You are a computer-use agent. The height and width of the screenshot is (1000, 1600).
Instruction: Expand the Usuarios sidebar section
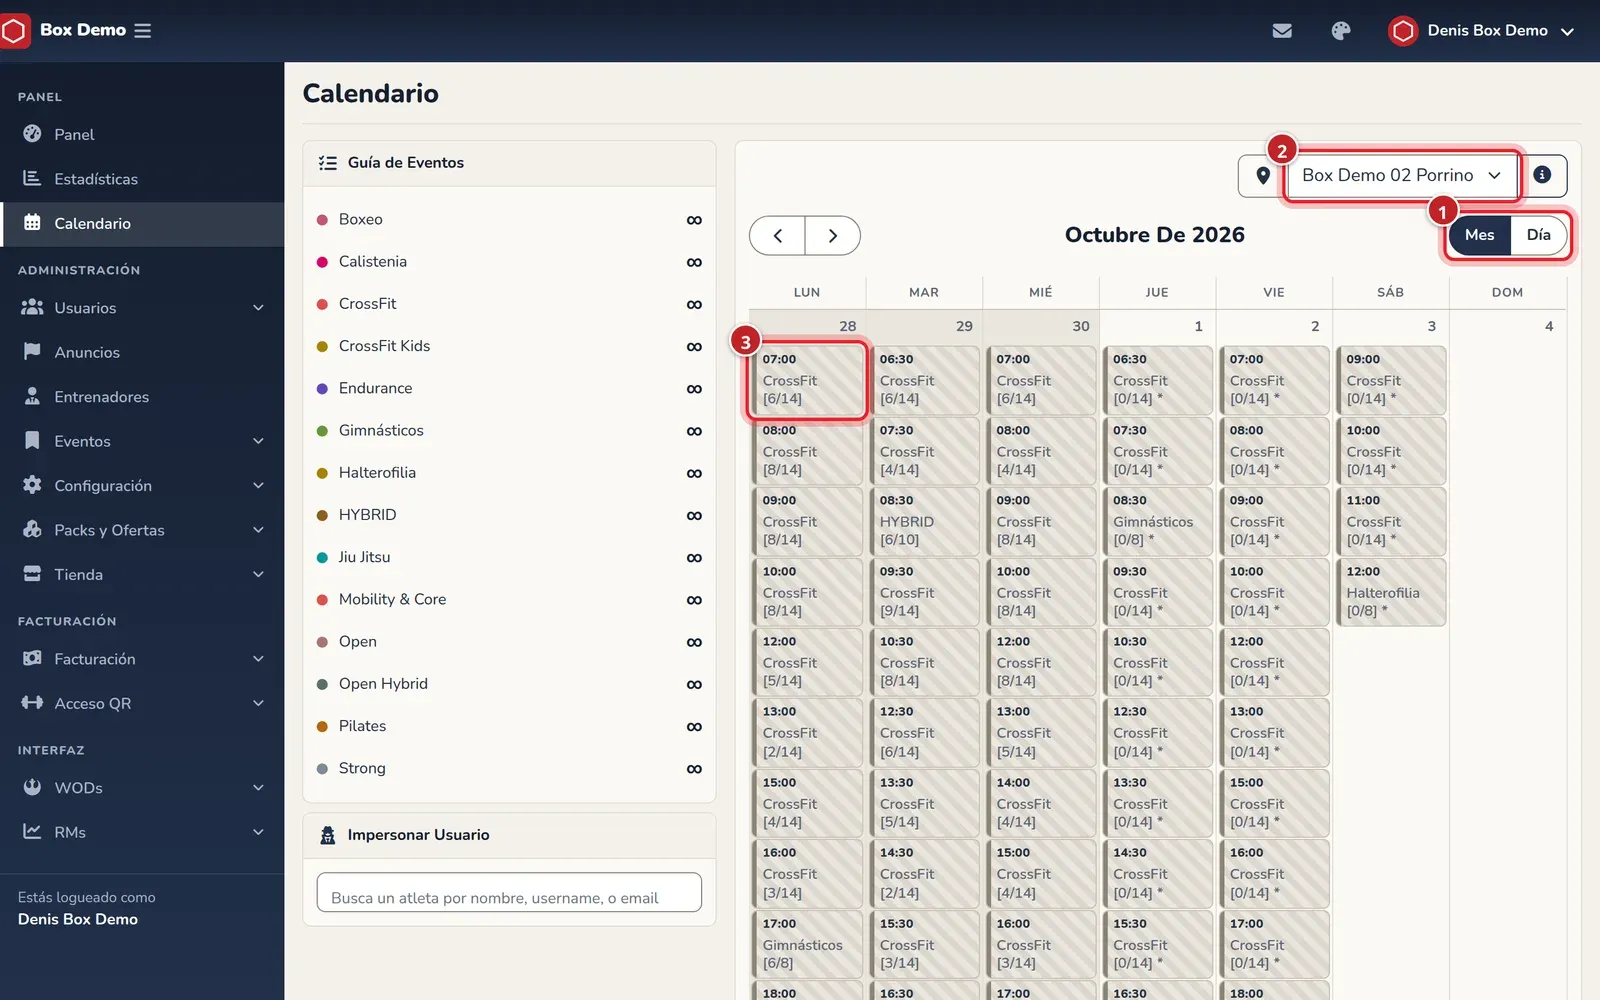(142, 308)
